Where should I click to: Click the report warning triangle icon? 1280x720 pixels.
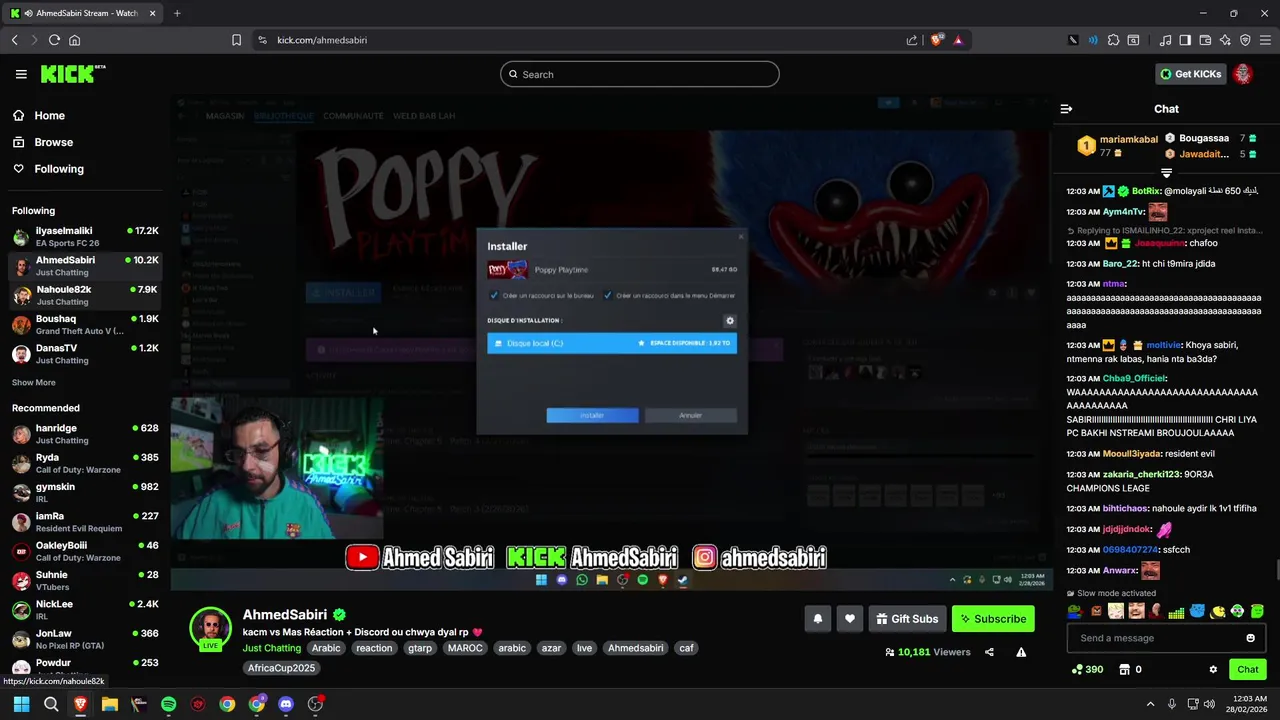(1021, 652)
